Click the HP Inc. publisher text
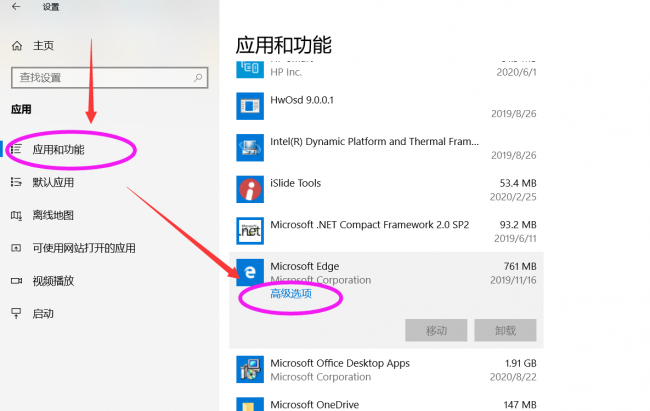The height and width of the screenshot is (411, 650). [286, 72]
